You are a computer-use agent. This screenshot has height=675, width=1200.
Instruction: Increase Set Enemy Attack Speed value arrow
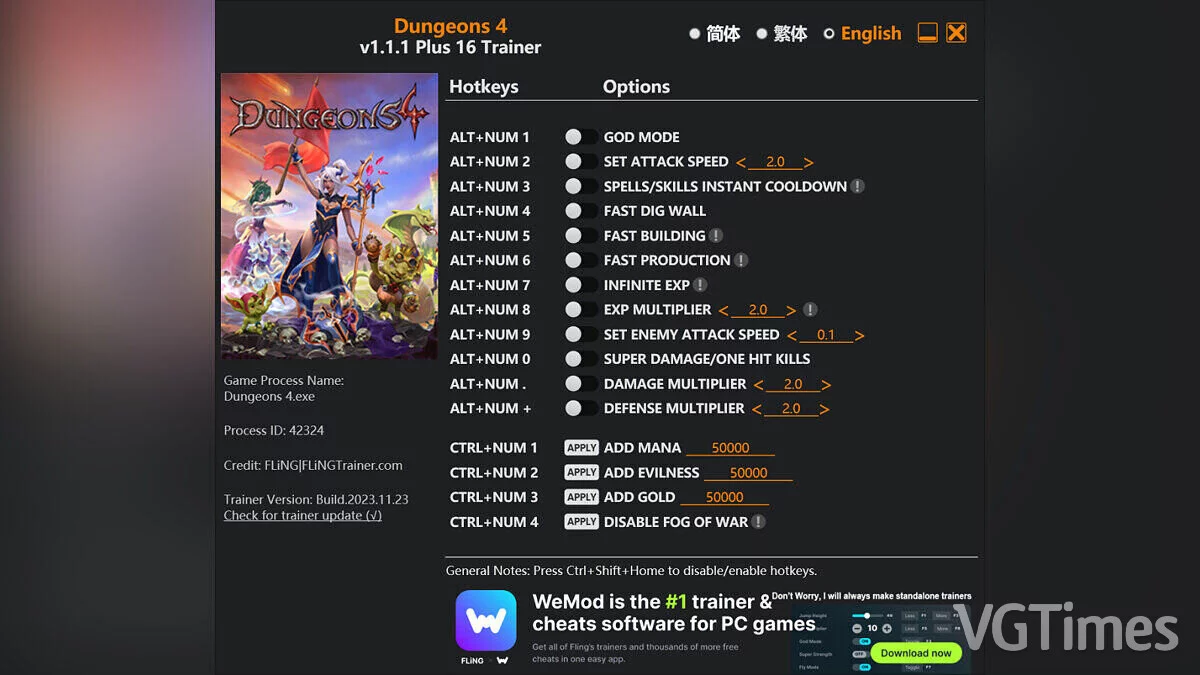[859, 335]
